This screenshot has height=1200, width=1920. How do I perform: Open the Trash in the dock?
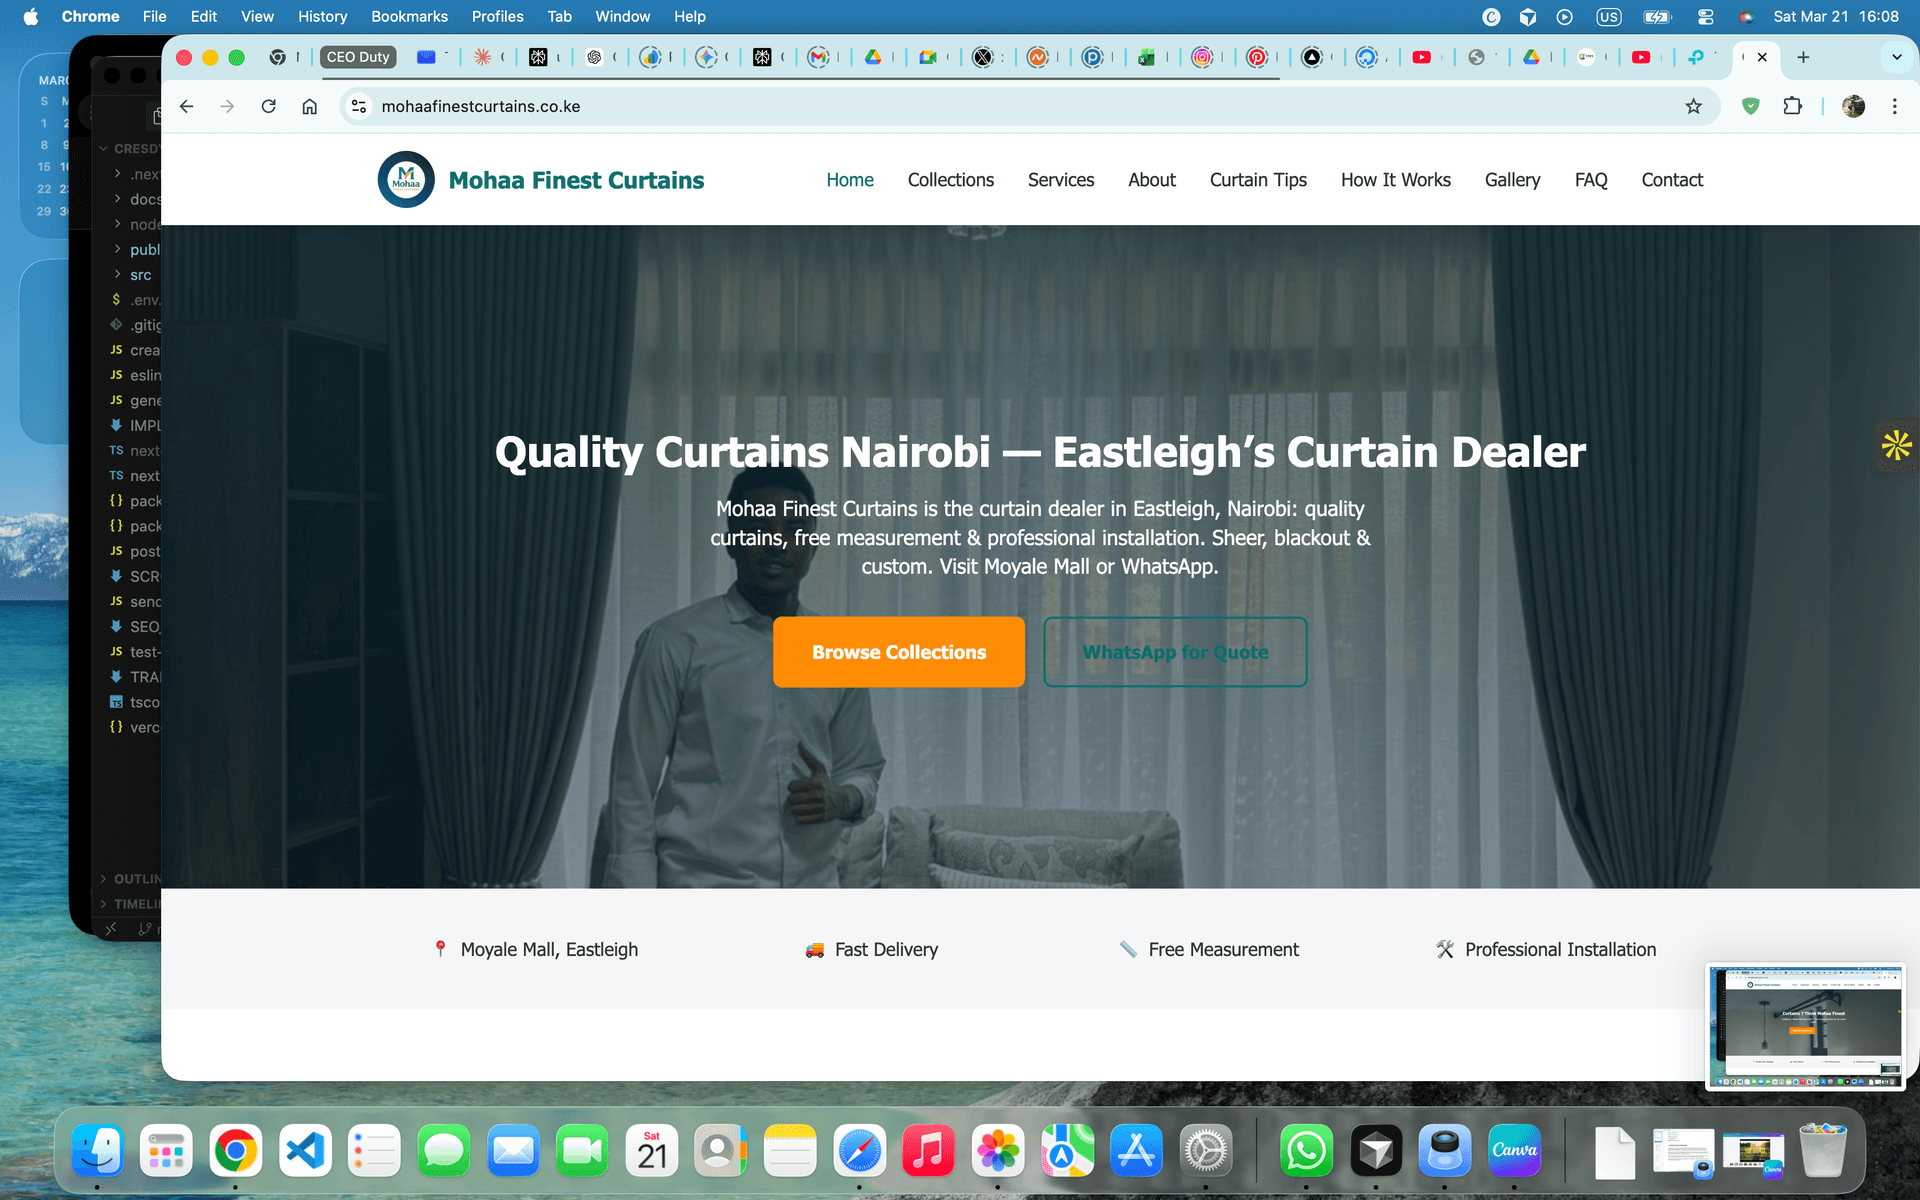[x=1822, y=1151]
